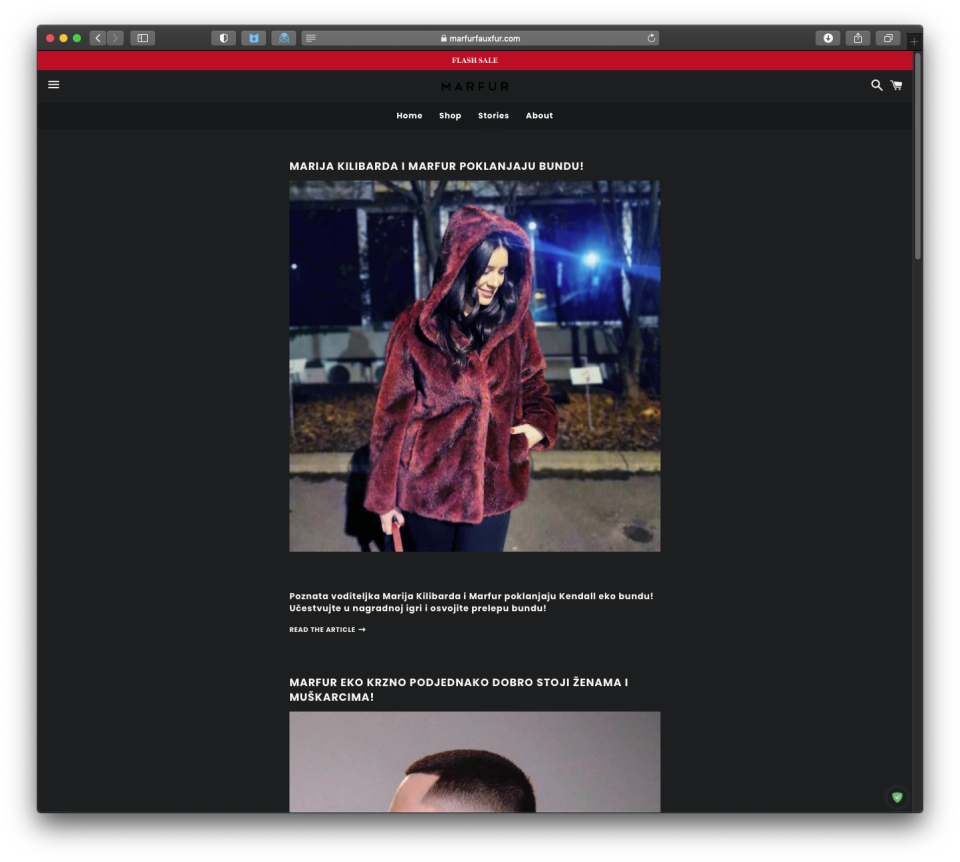
Task: Click the ghost-like extension icon
Action: click(x=283, y=38)
